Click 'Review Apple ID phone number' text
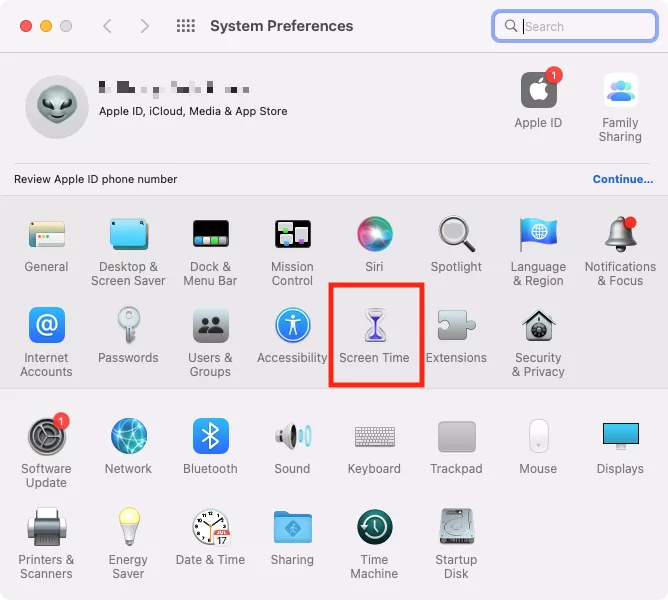 (x=95, y=179)
